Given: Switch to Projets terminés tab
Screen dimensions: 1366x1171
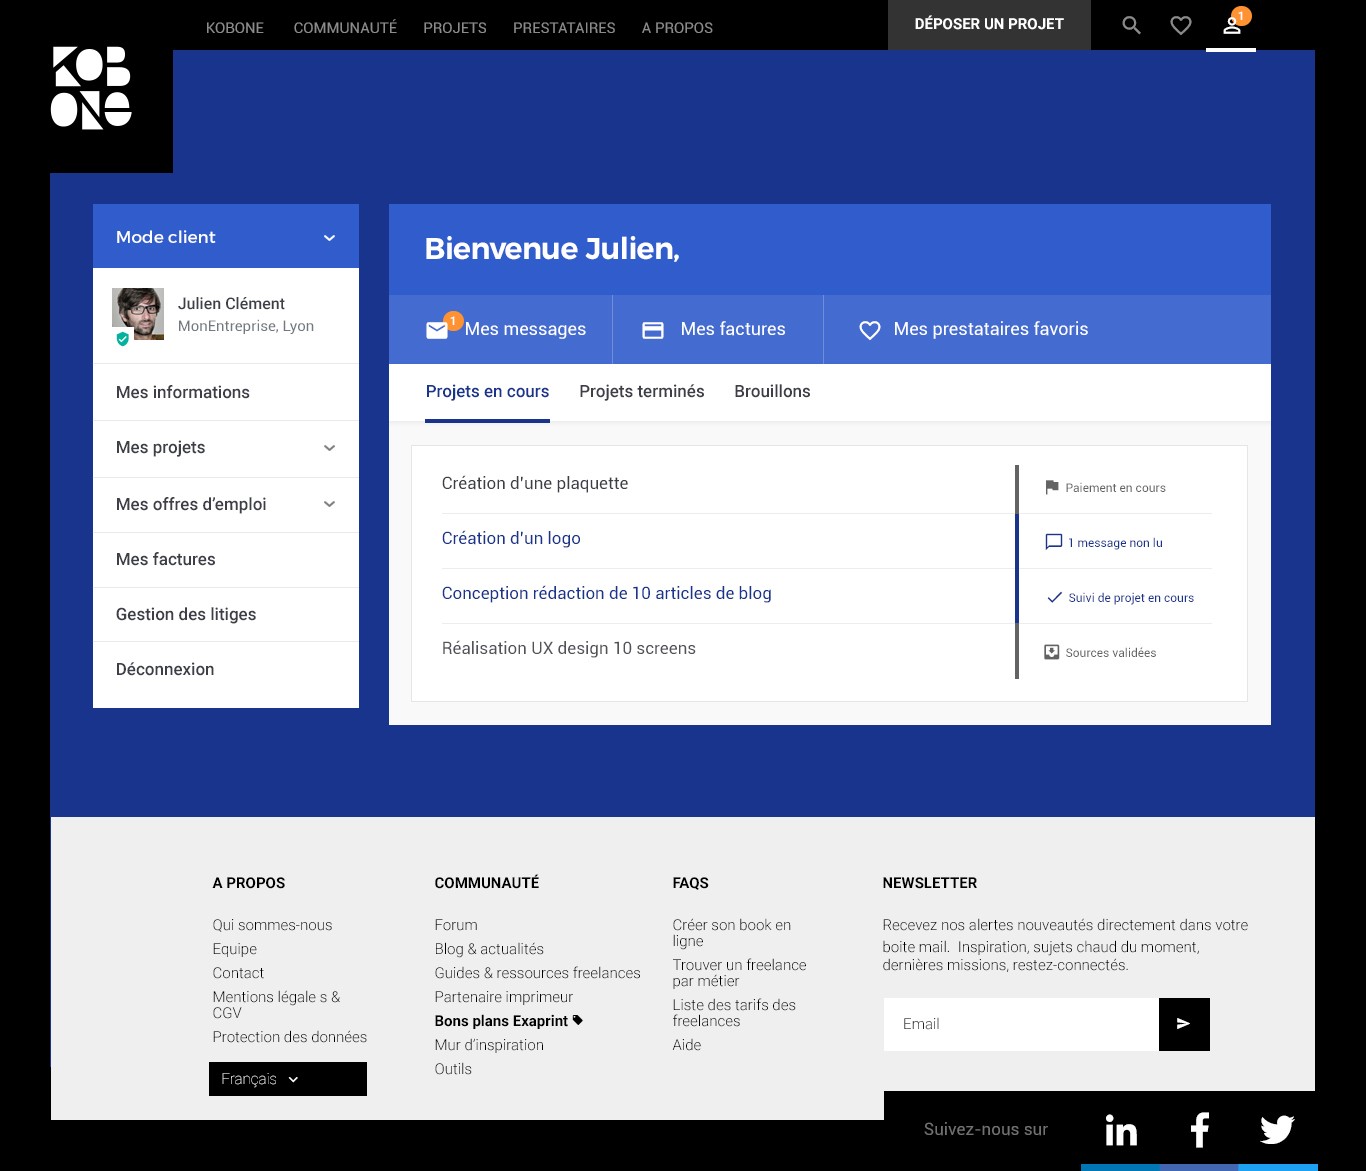Looking at the screenshot, I should [641, 392].
